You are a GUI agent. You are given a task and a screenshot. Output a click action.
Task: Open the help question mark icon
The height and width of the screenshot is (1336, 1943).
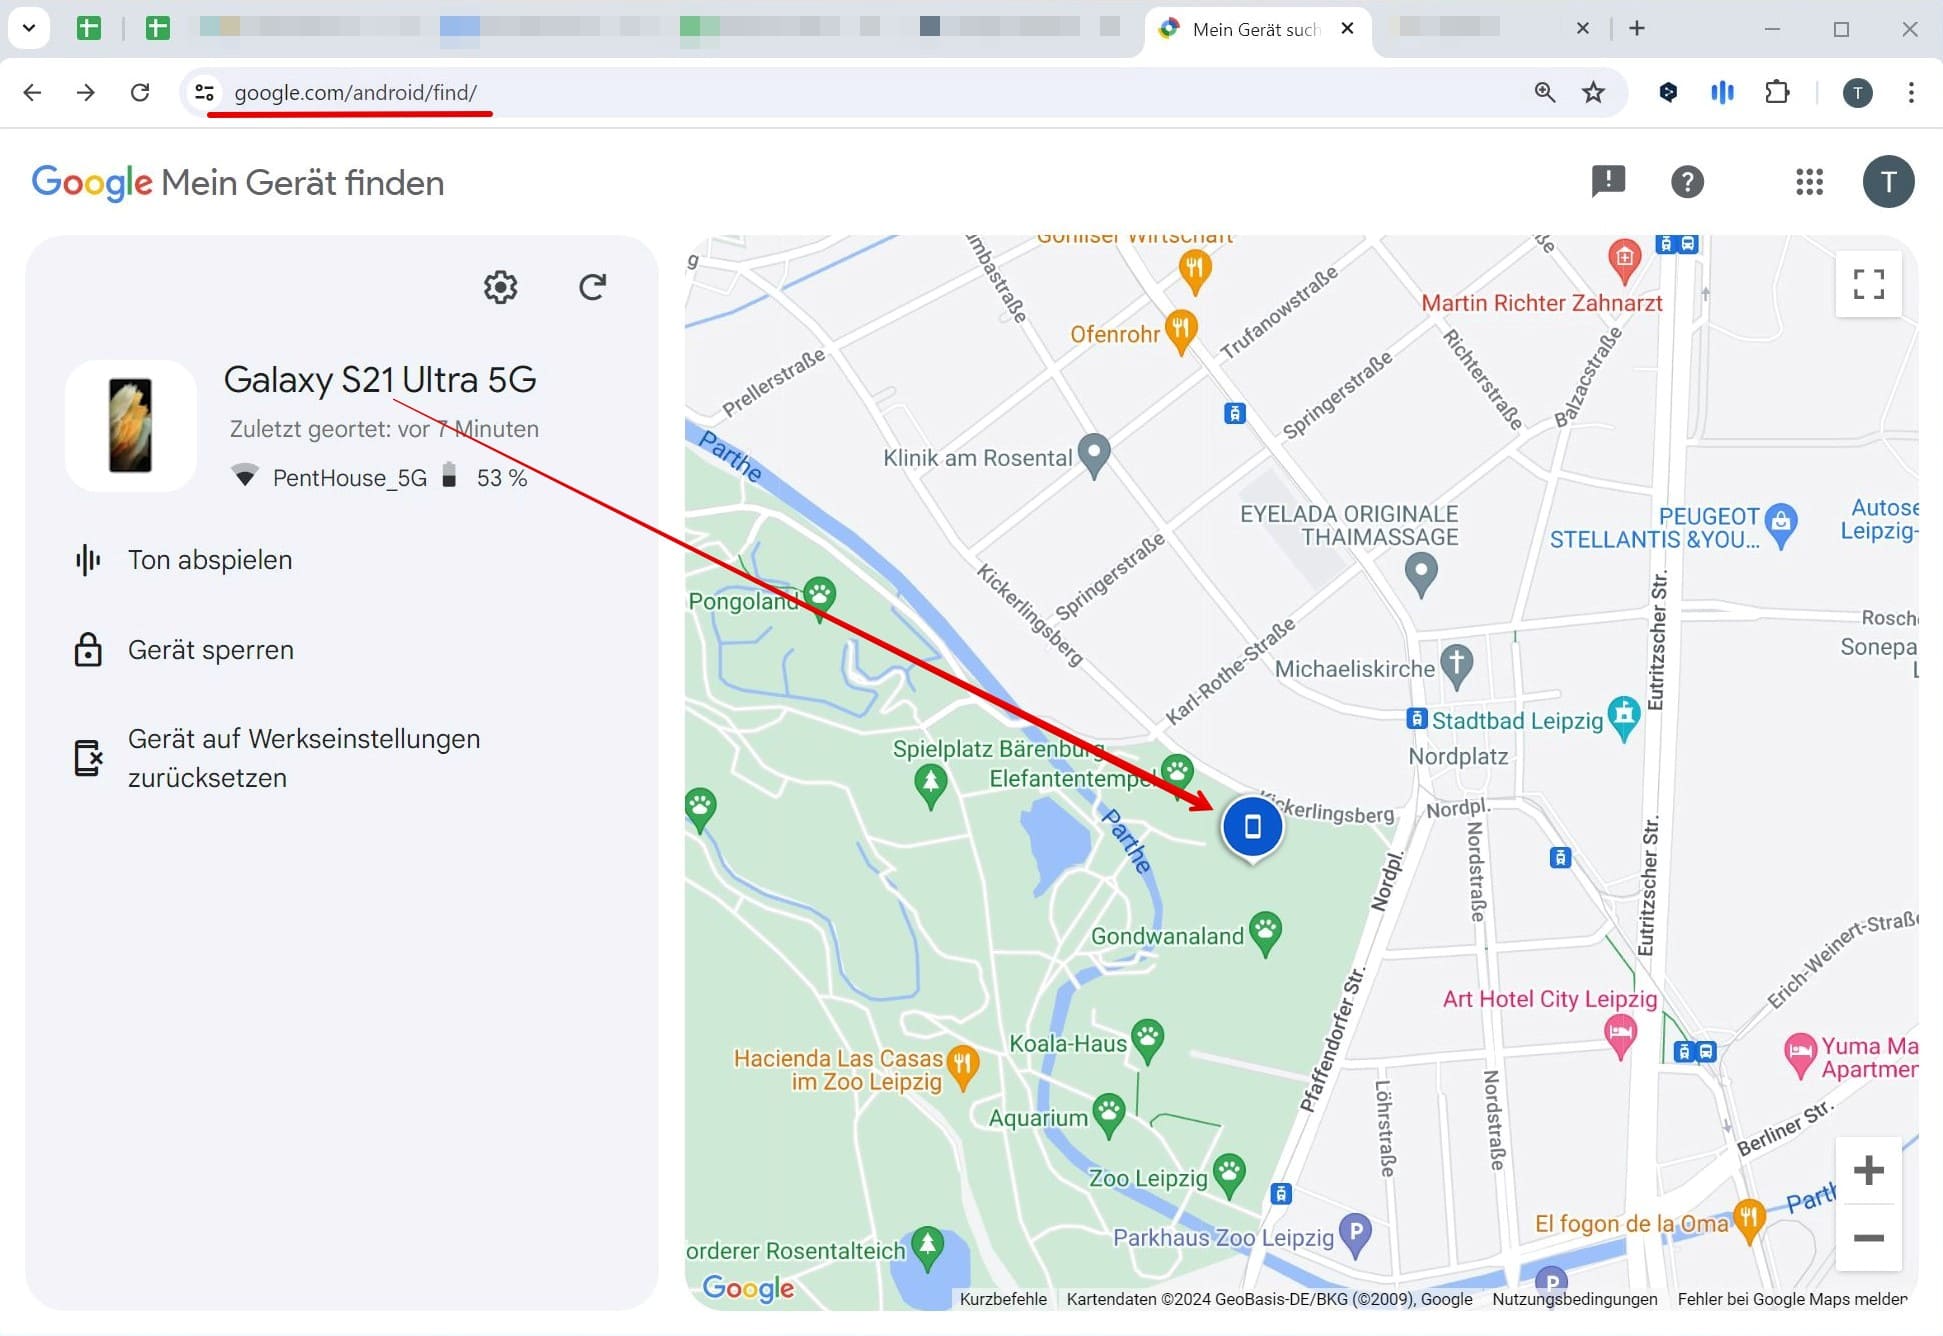tap(1687, 182)
